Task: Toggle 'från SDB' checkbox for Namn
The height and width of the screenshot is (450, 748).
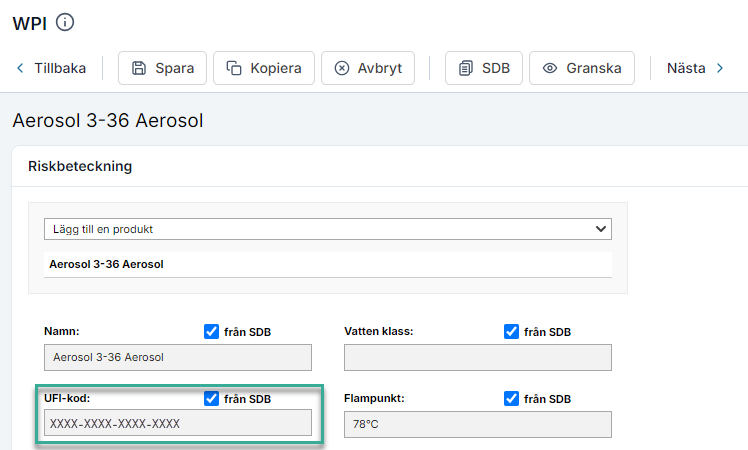Action: pyautogui.click(x=211, y=332)
